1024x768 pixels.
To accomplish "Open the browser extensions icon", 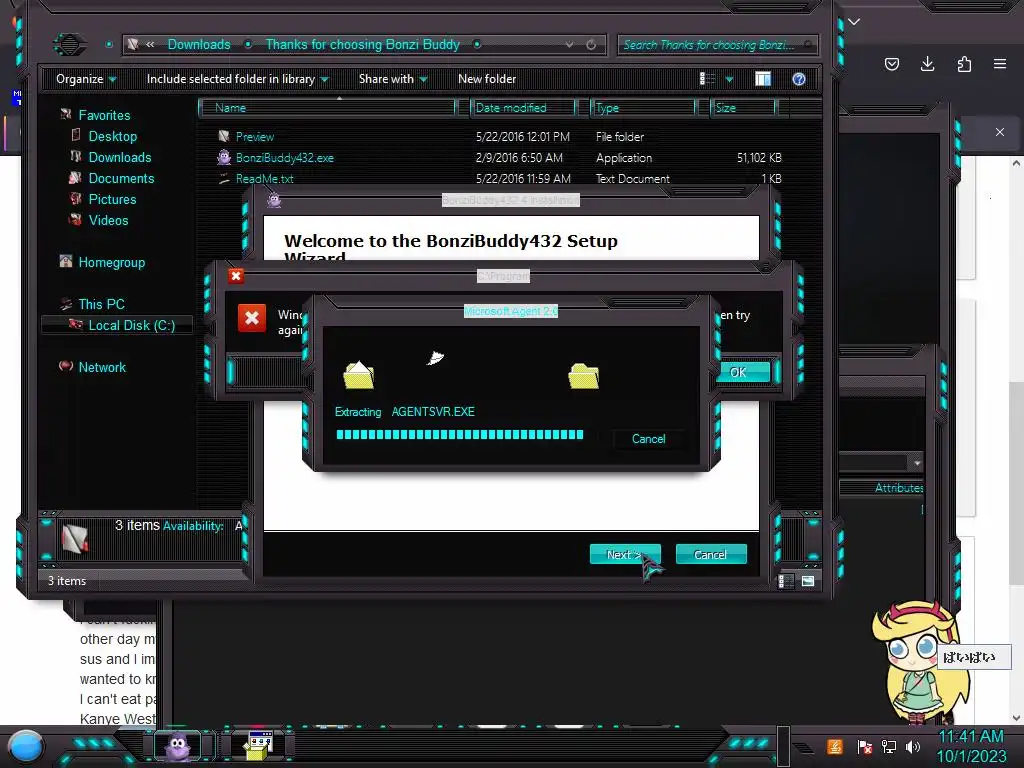I will pos(964,64).
